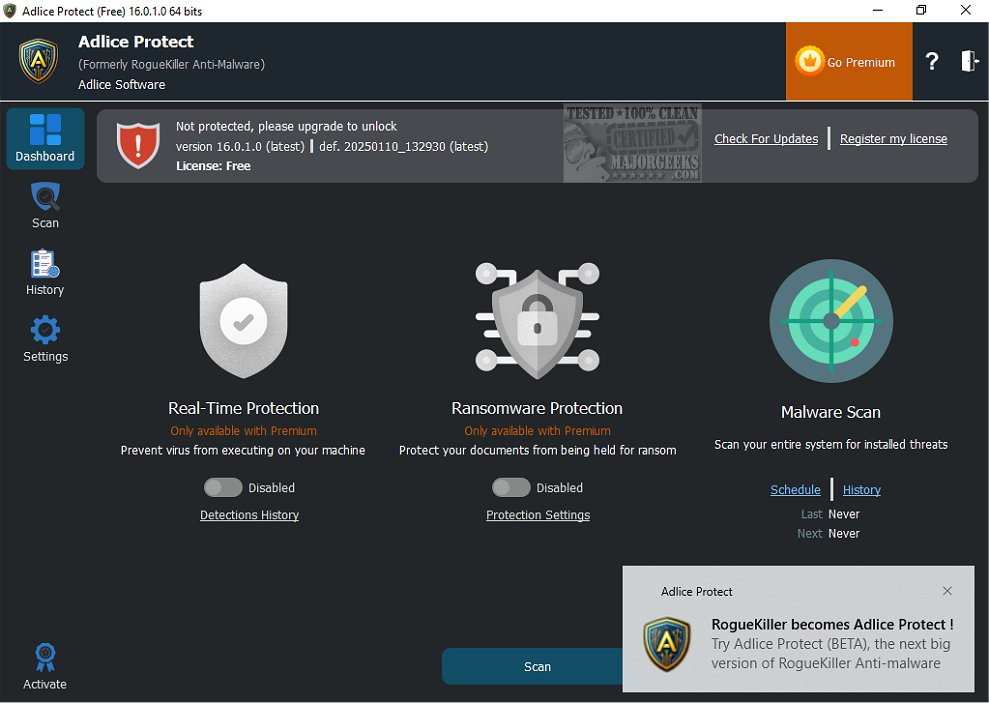Dismiss the Adlice Protect notification popup
The height and width of the screenshot is (703, 989).
point(947,591)
